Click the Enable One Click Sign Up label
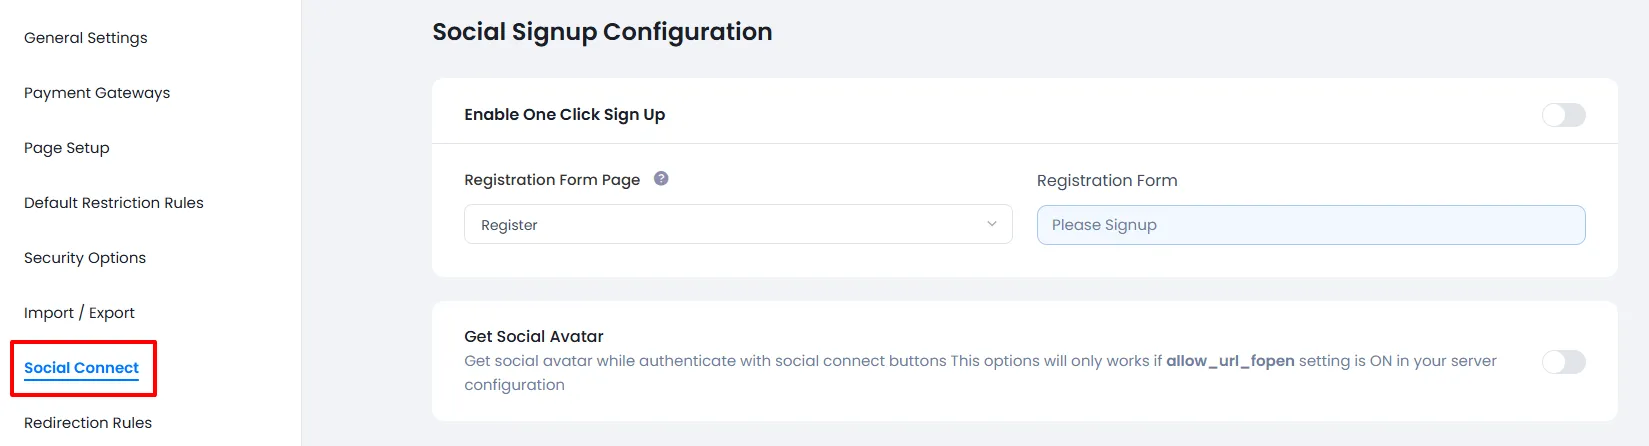 pyautogui.click(x=564, y=115)
